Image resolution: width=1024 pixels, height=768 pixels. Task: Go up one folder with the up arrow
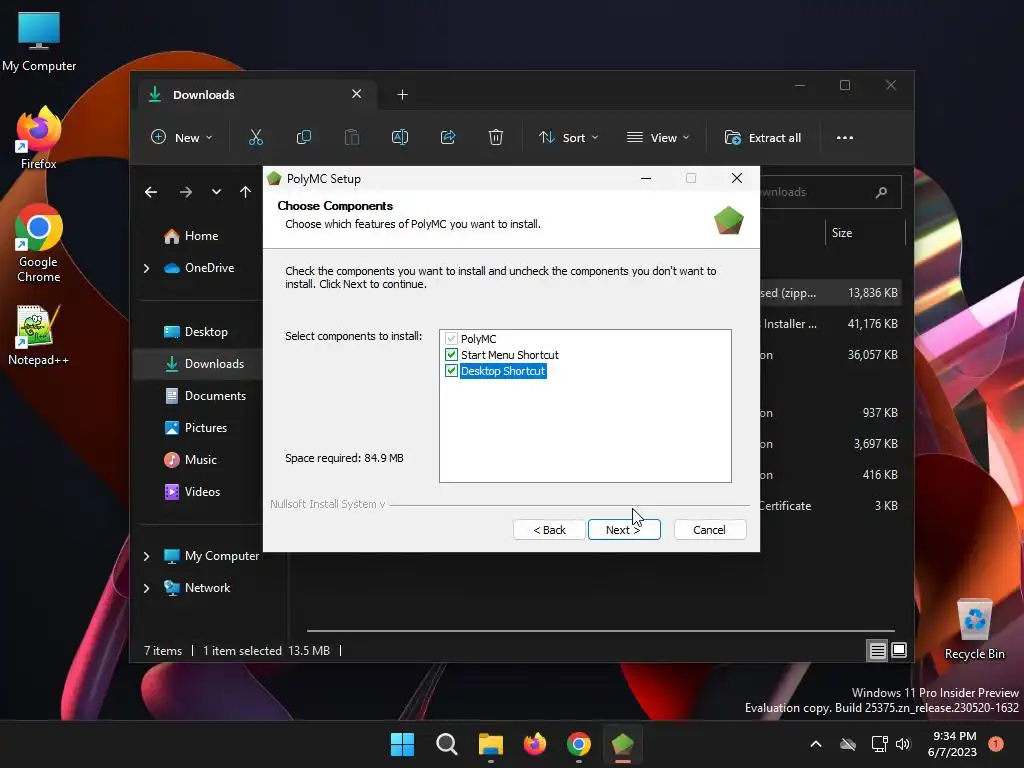pos(245,192)
